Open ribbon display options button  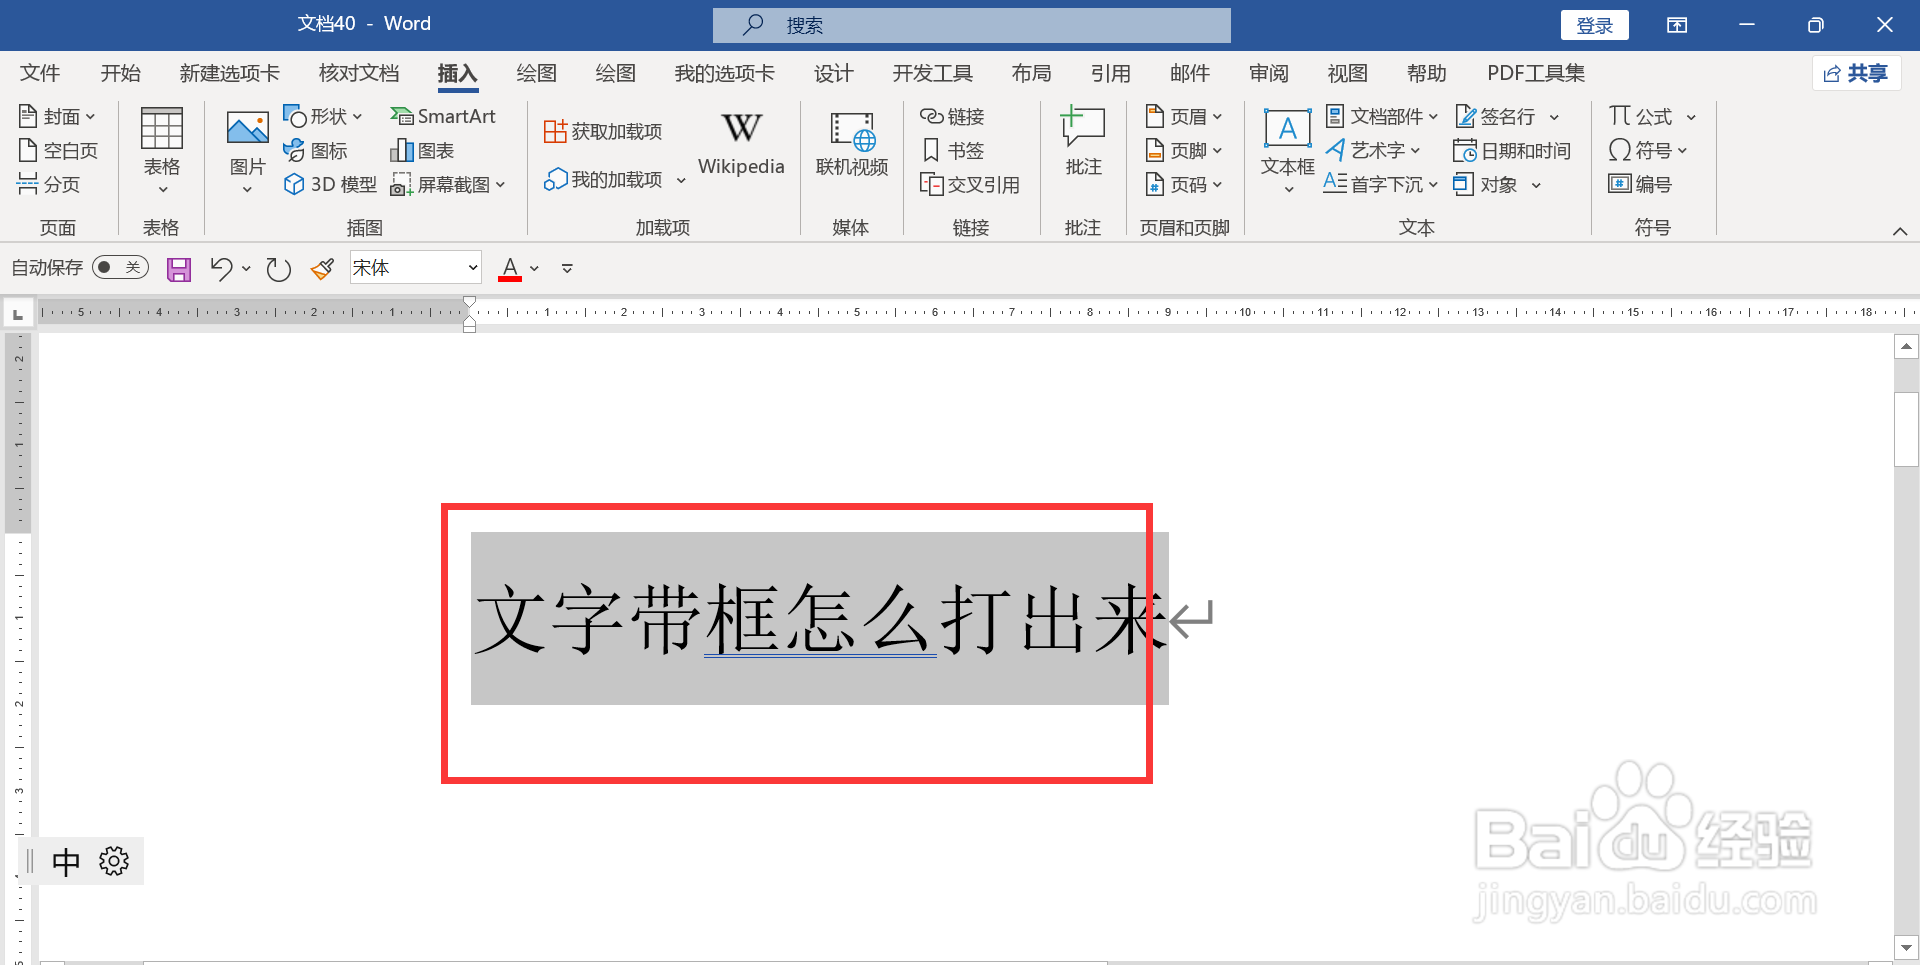[1677, 25]
